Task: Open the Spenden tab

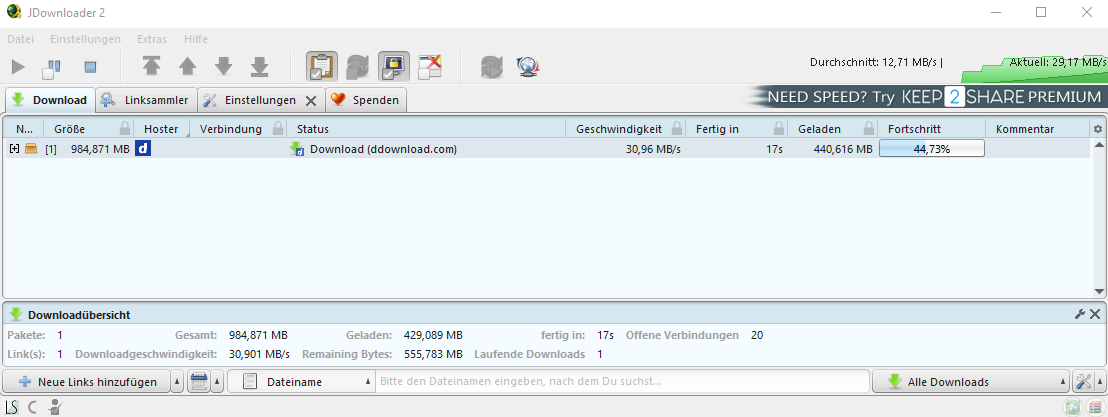Action: pyautogui.click(x=366, y=100)
